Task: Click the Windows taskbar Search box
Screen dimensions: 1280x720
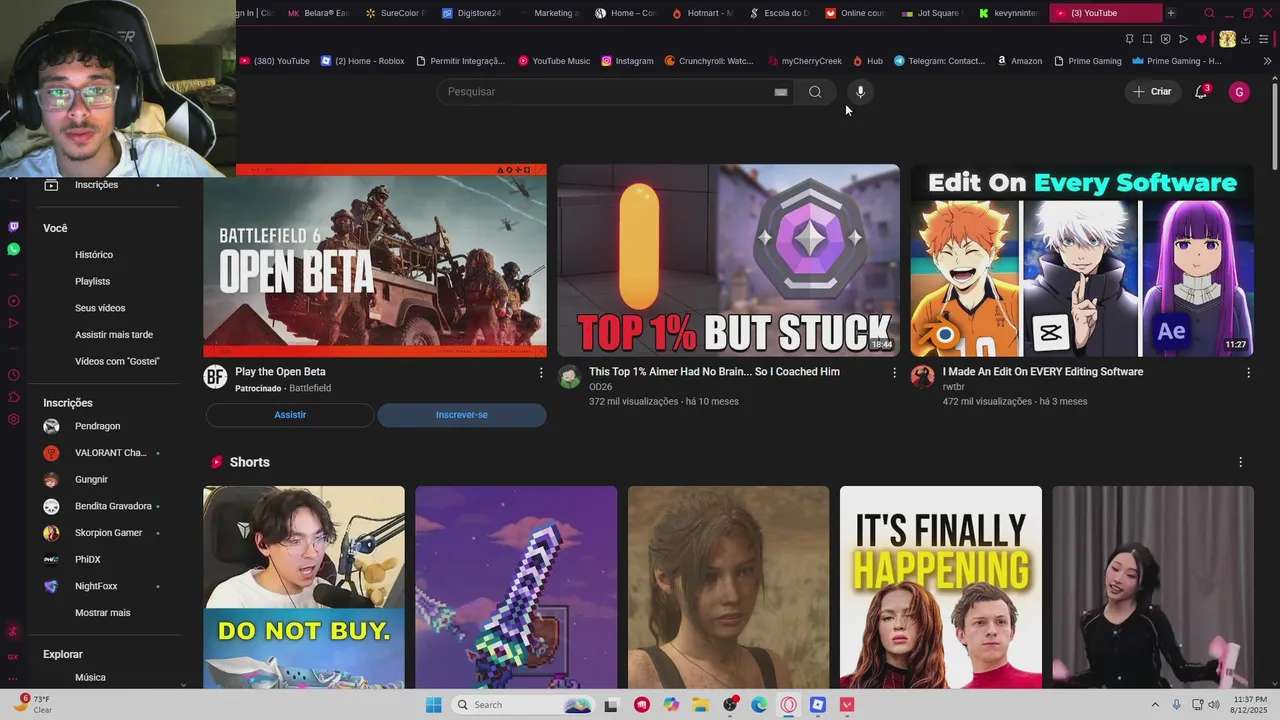Action: [x=523, y=705]
